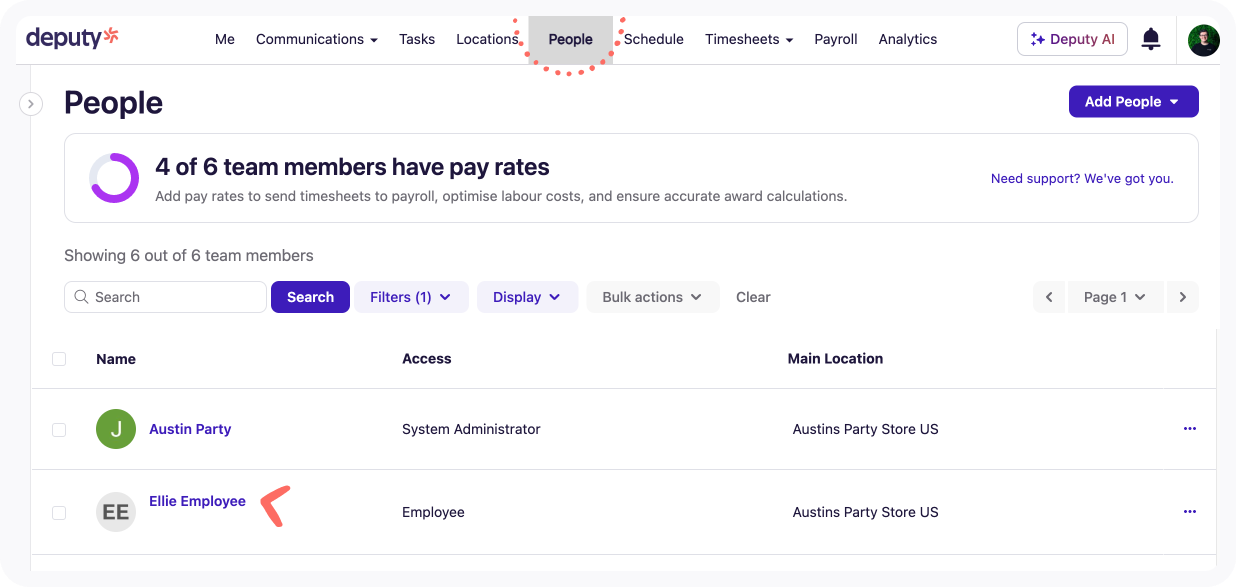1236x587 pixels.
Task: Click the Deputy logo
Action: coord(72,38)
